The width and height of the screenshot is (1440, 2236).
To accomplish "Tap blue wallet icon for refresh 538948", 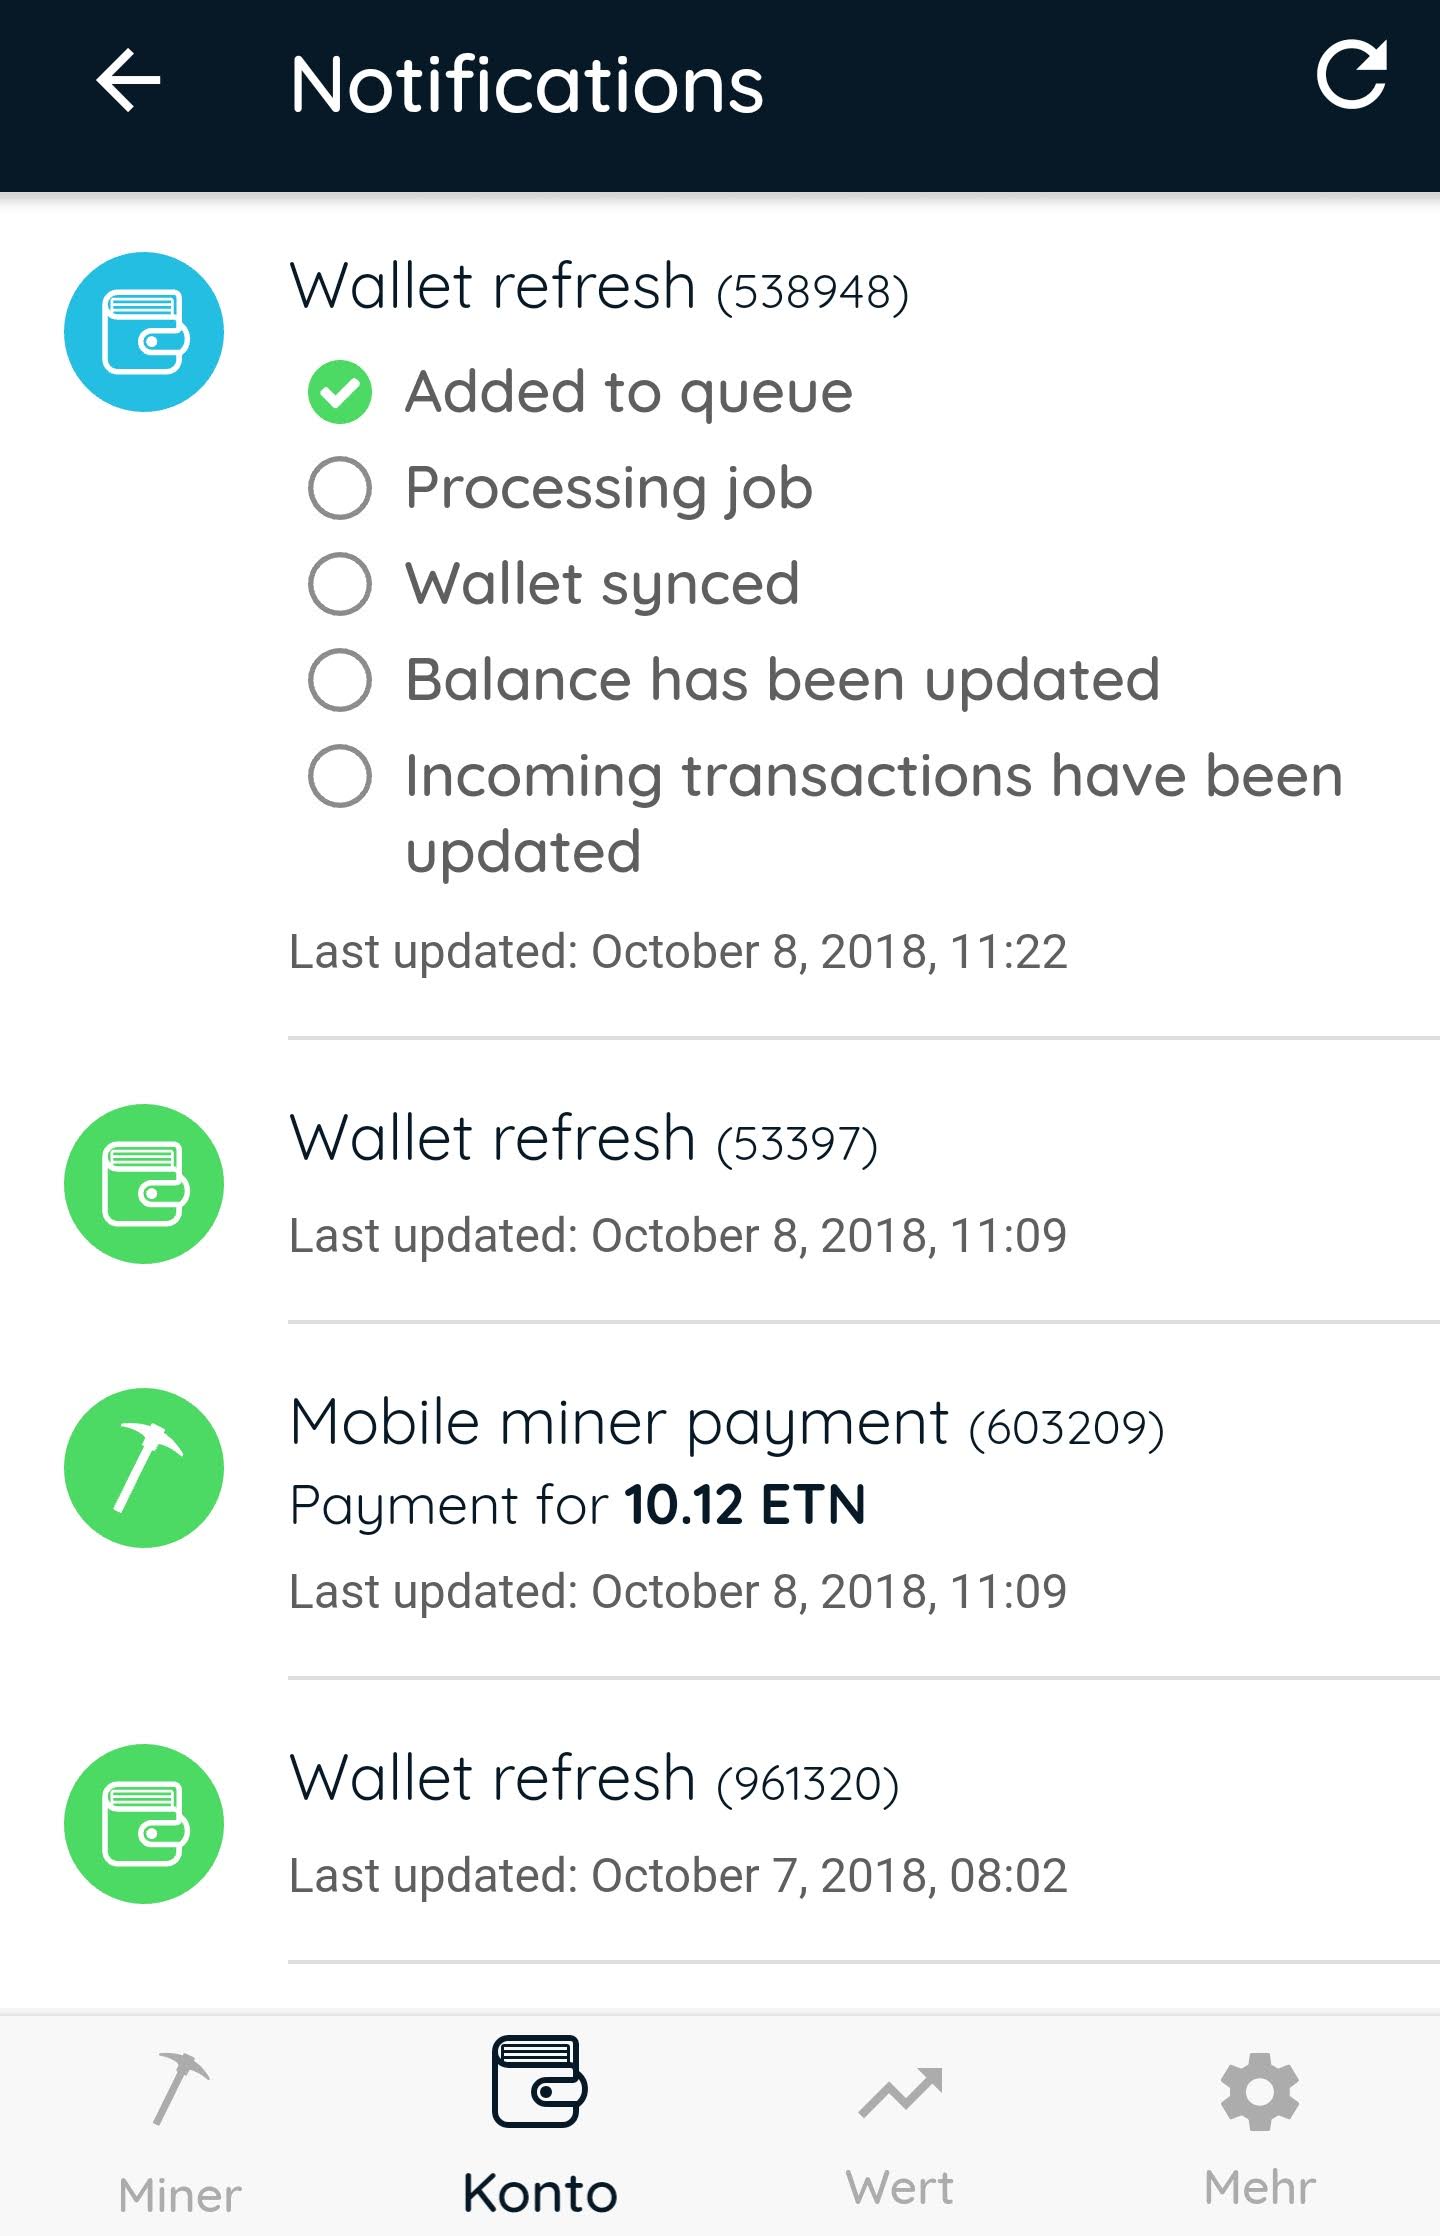I will 144,332.
